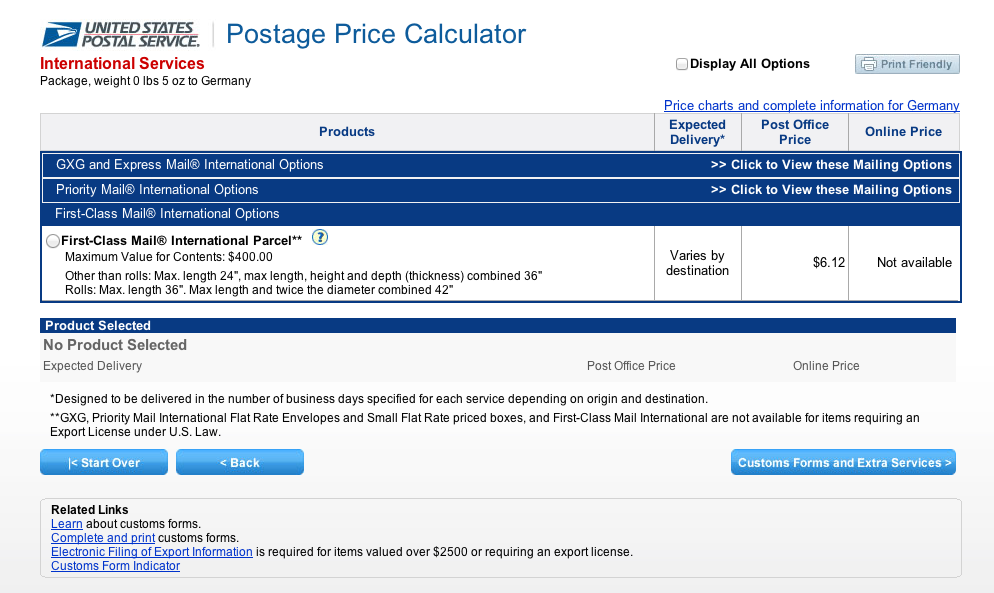Go back with the Back button
The width and height of the screenshot is (994, 593).
pyautogui.click(x=240, y=462)
